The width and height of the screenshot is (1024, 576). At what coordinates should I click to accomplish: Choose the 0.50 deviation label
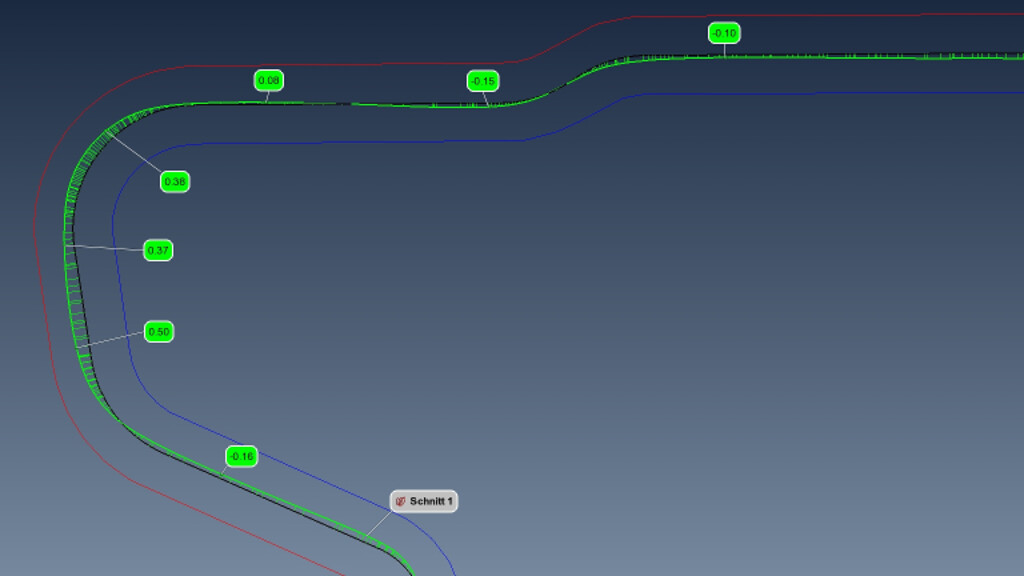tap(159, 331)
